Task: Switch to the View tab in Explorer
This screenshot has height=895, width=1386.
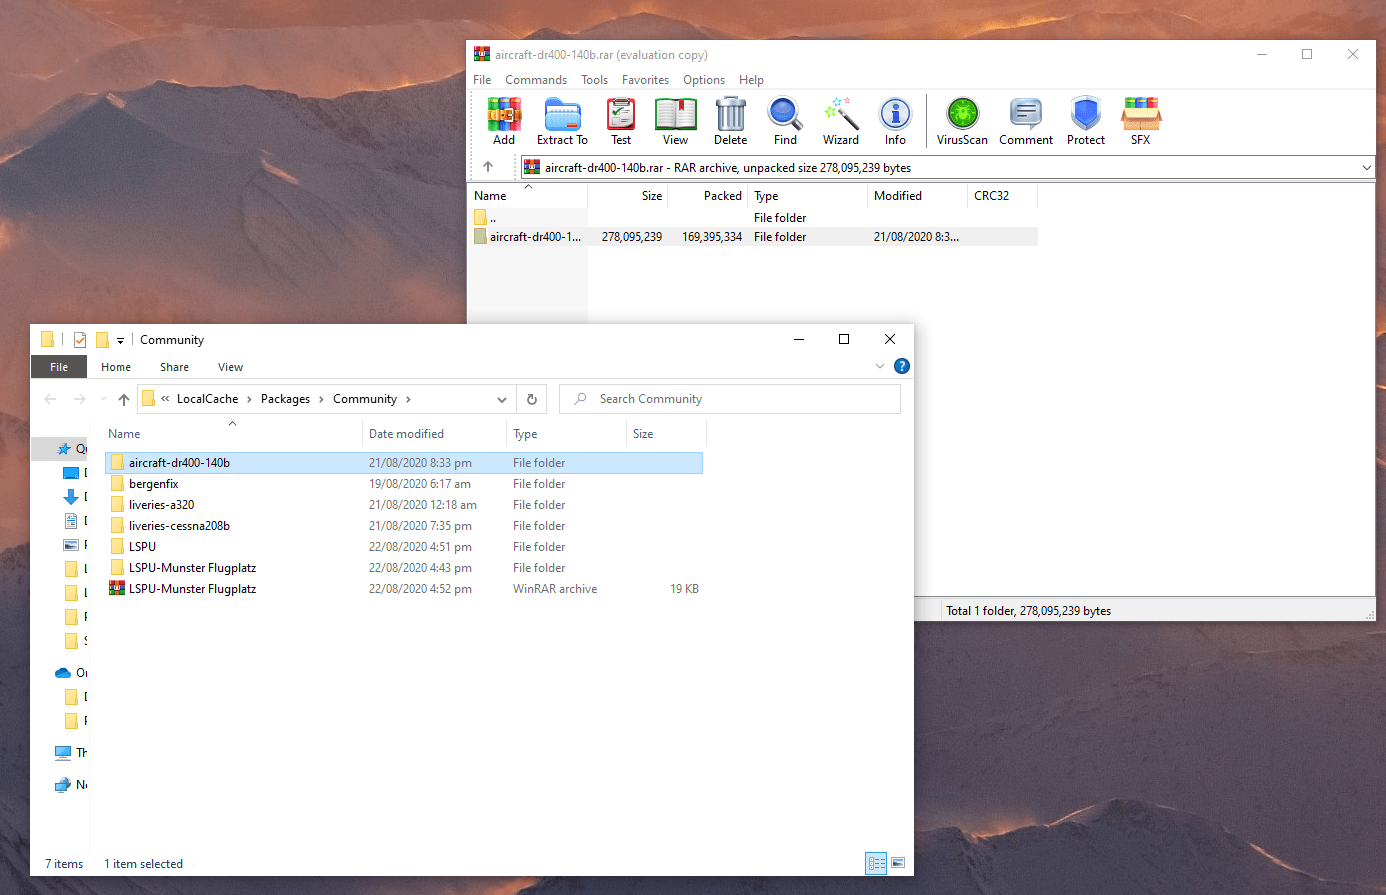Action: click(230, 367)
